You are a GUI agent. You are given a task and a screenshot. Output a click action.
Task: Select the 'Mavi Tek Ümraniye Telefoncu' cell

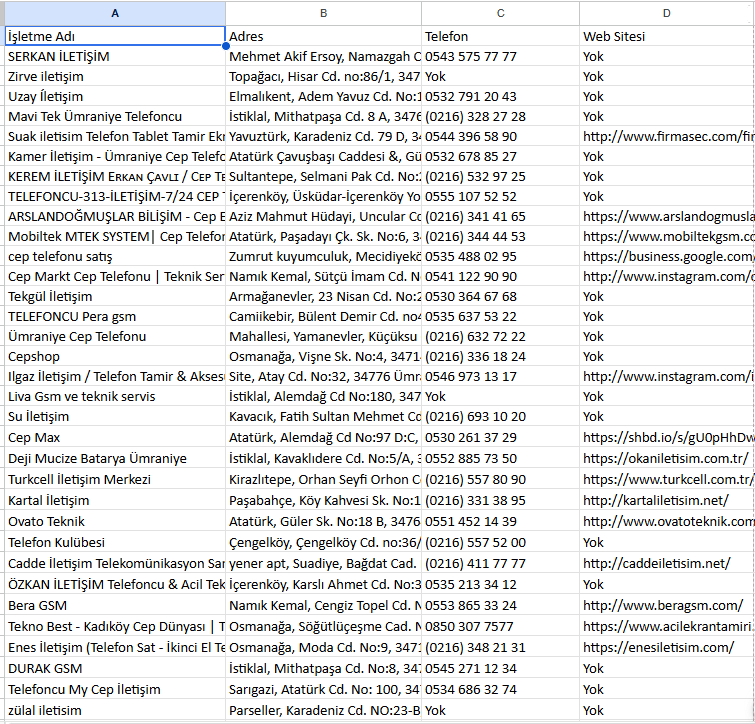pos(115,116)
